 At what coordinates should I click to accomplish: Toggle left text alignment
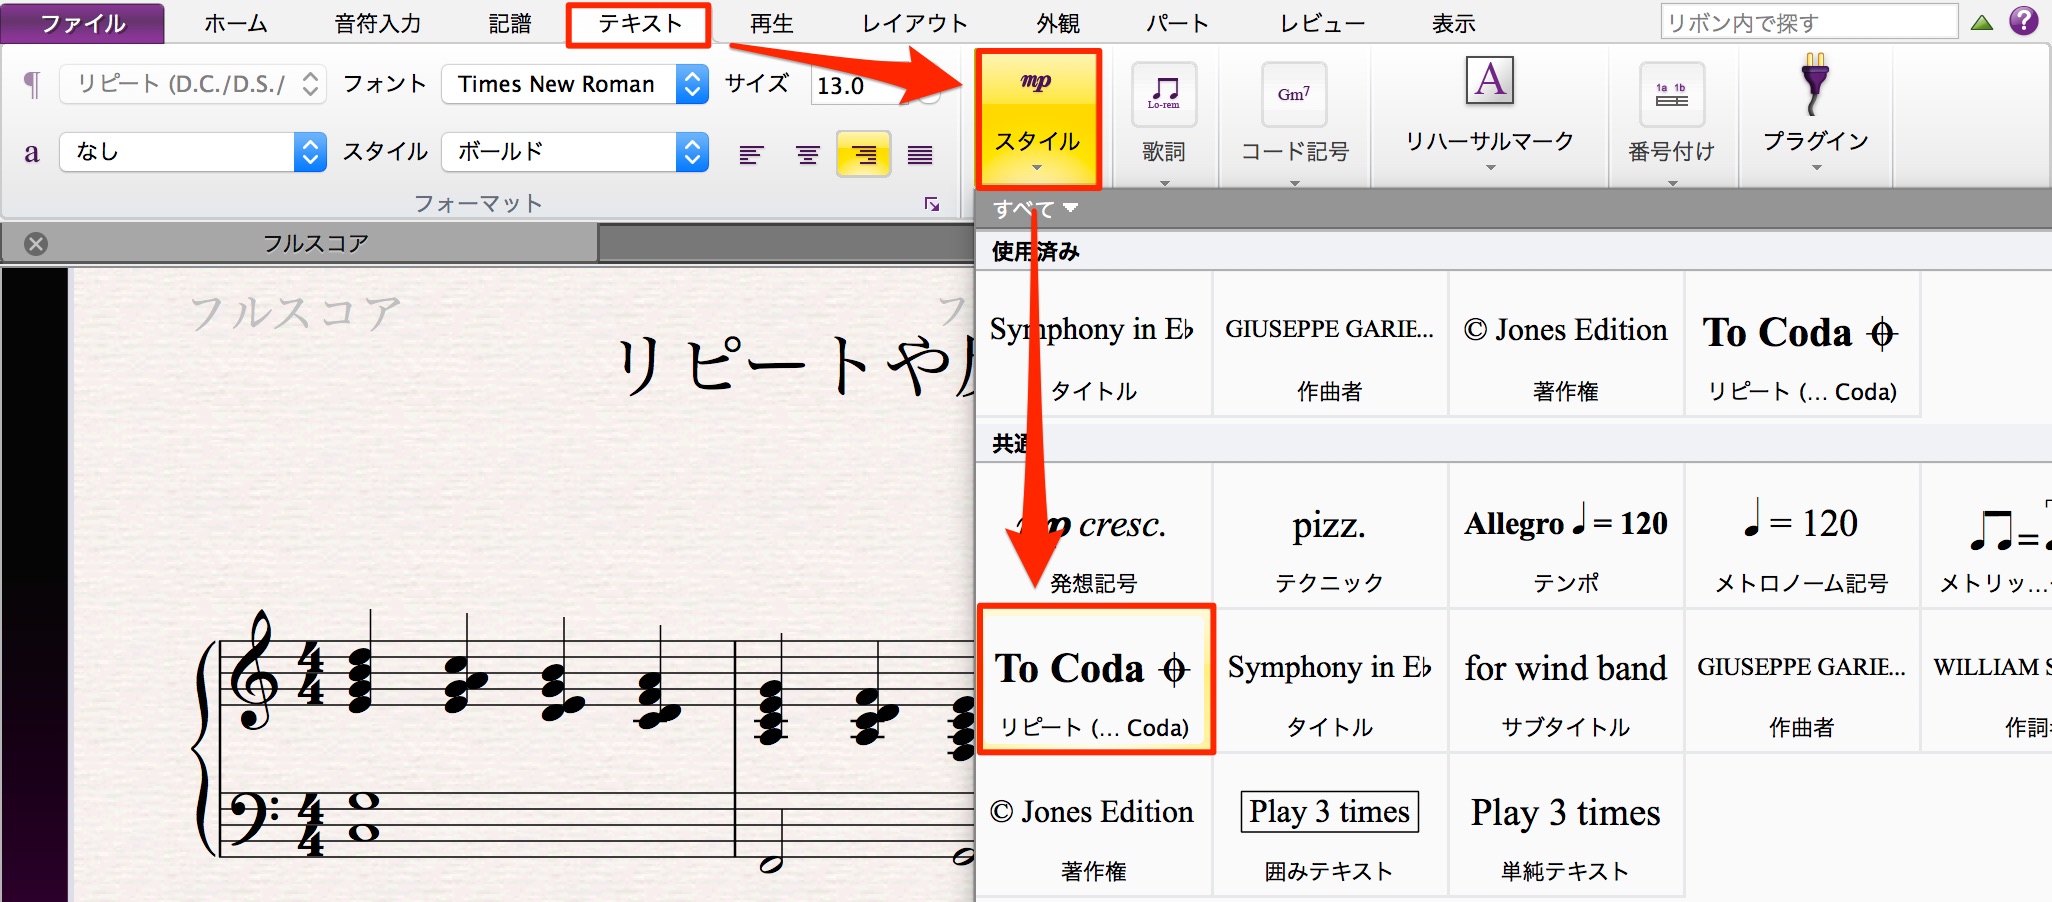751,154
